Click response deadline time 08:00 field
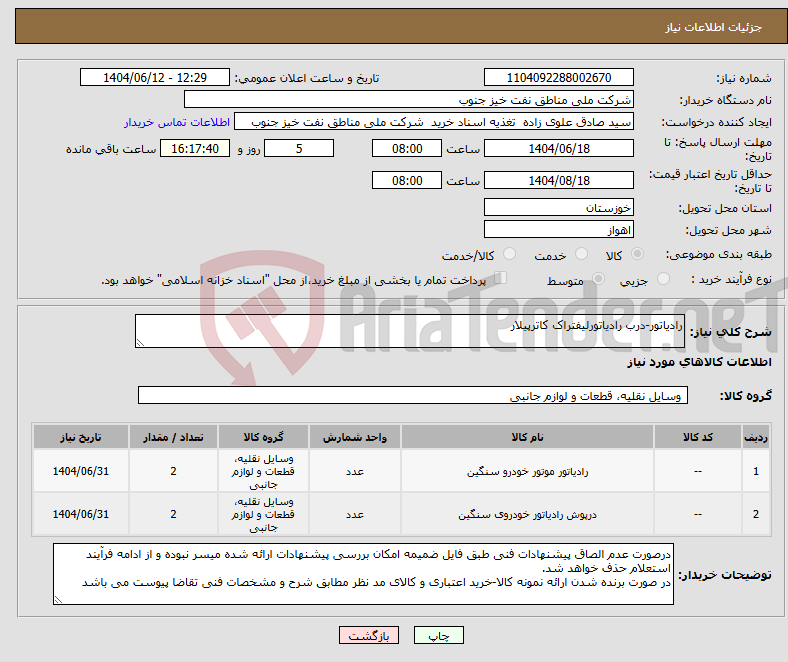Image resolution: width=788 pixels, height=662 pixels. click(x=407, y=149)
